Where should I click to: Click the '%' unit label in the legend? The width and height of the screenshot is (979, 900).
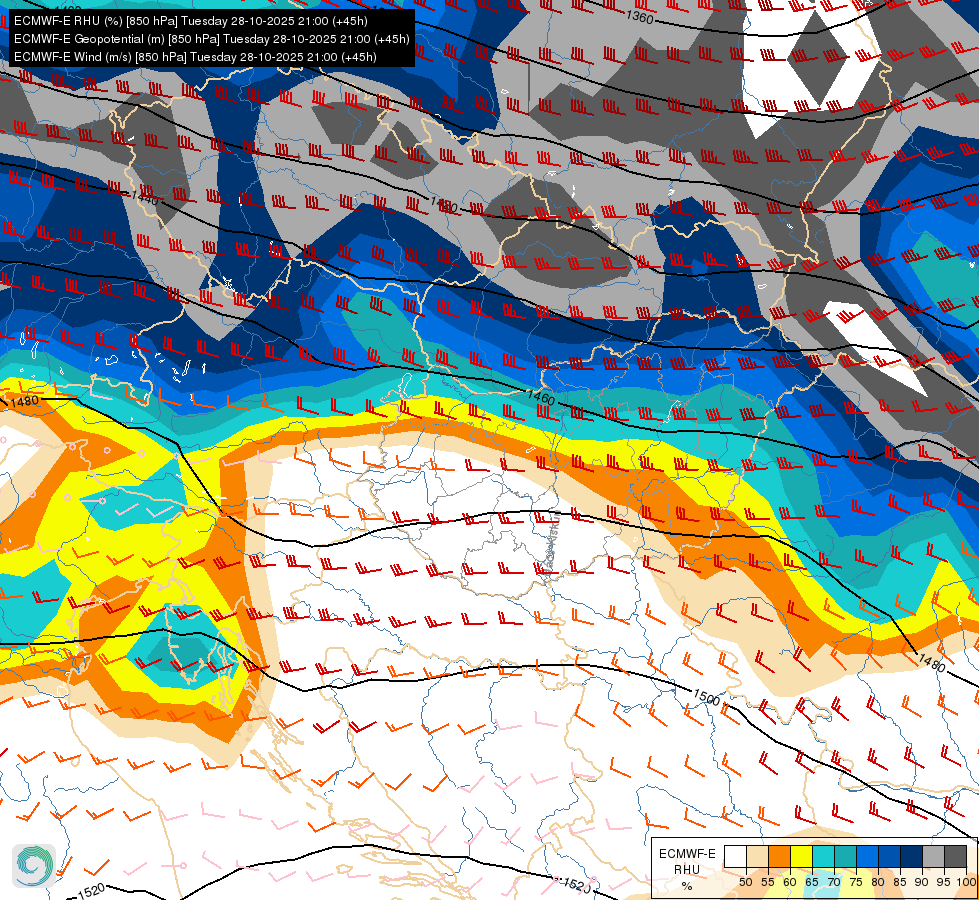687,886
